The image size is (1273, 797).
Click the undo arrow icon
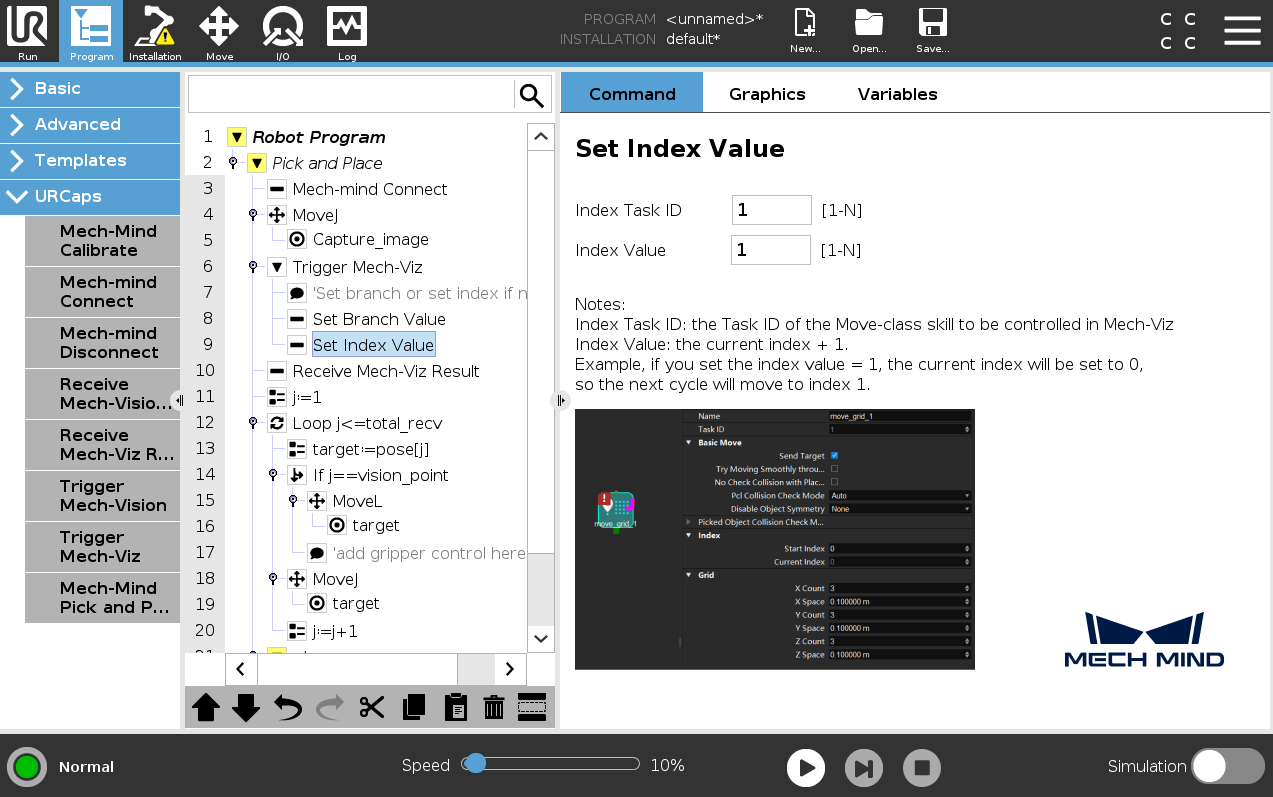pos(288,708)
